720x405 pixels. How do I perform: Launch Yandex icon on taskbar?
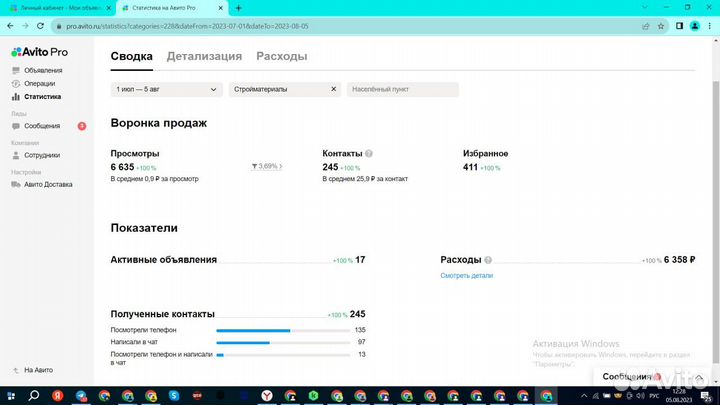(57, 396)
